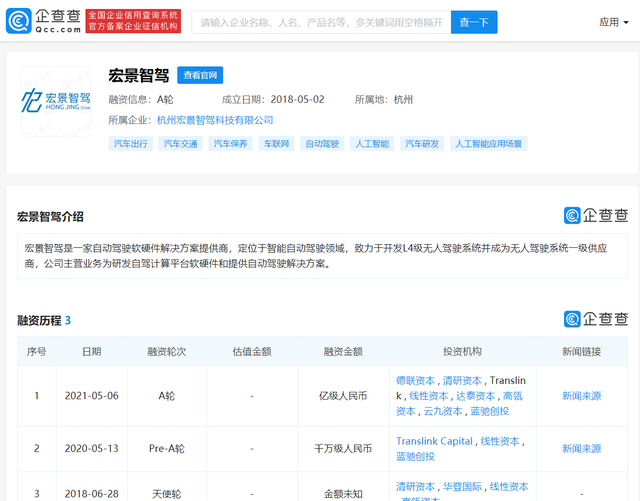Select the 汽车保养 tag
The image size is (640, 501).
pos(230,144)
